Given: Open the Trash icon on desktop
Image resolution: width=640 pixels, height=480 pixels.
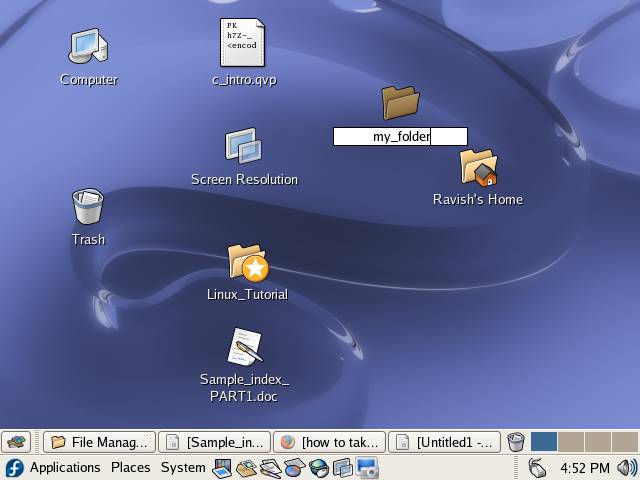Looking at the screenshot, I should point(88,207).
